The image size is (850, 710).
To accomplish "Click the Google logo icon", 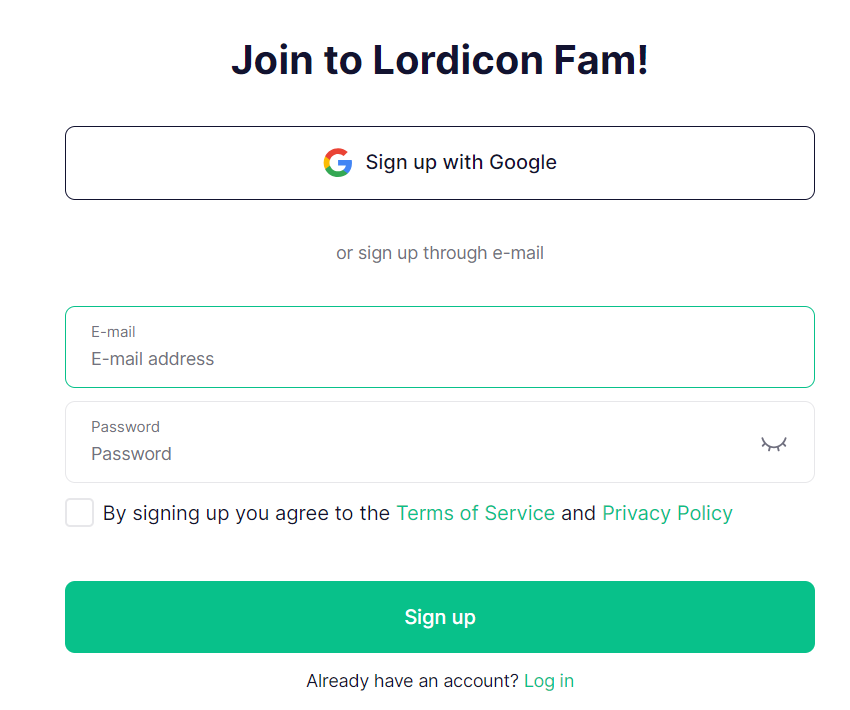I will 338,163.
